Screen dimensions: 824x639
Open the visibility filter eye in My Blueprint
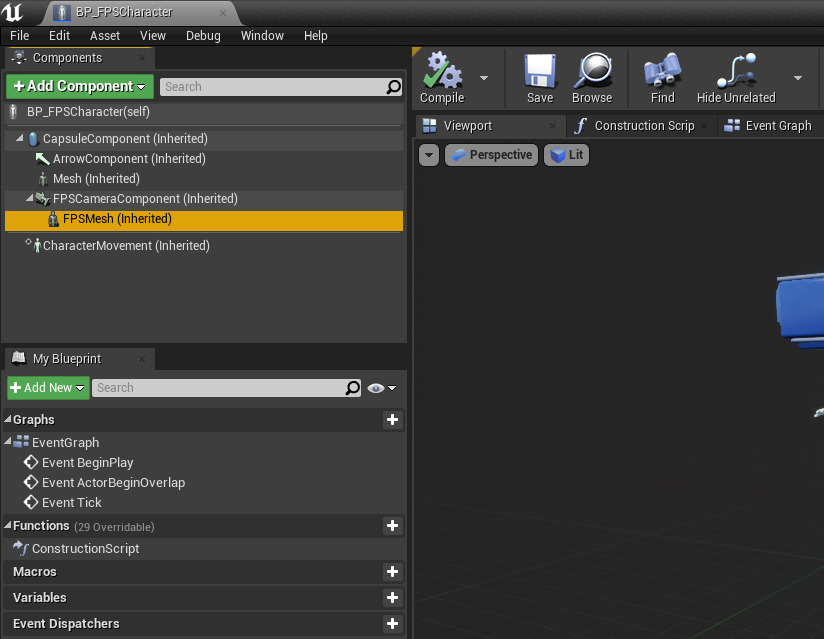(377, 388)
